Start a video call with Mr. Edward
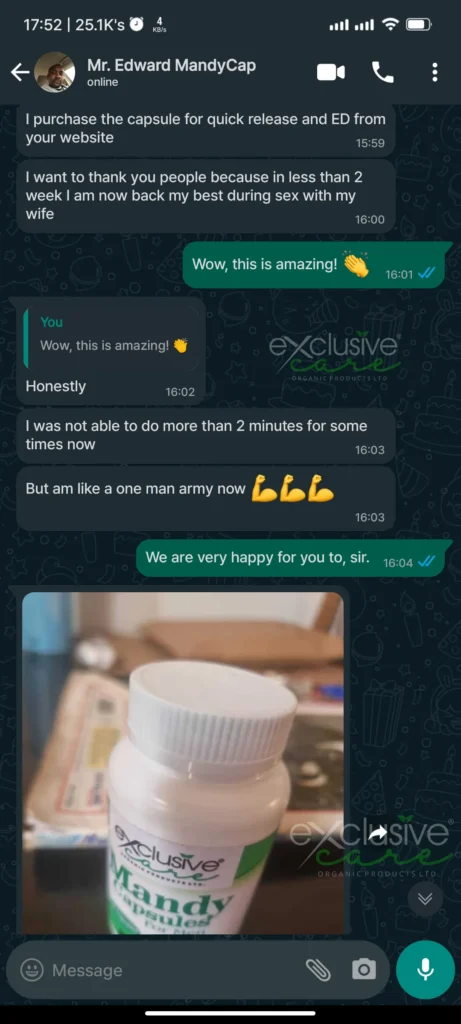The height and width of the screenshot is (1024, 461). coord(331,72)
